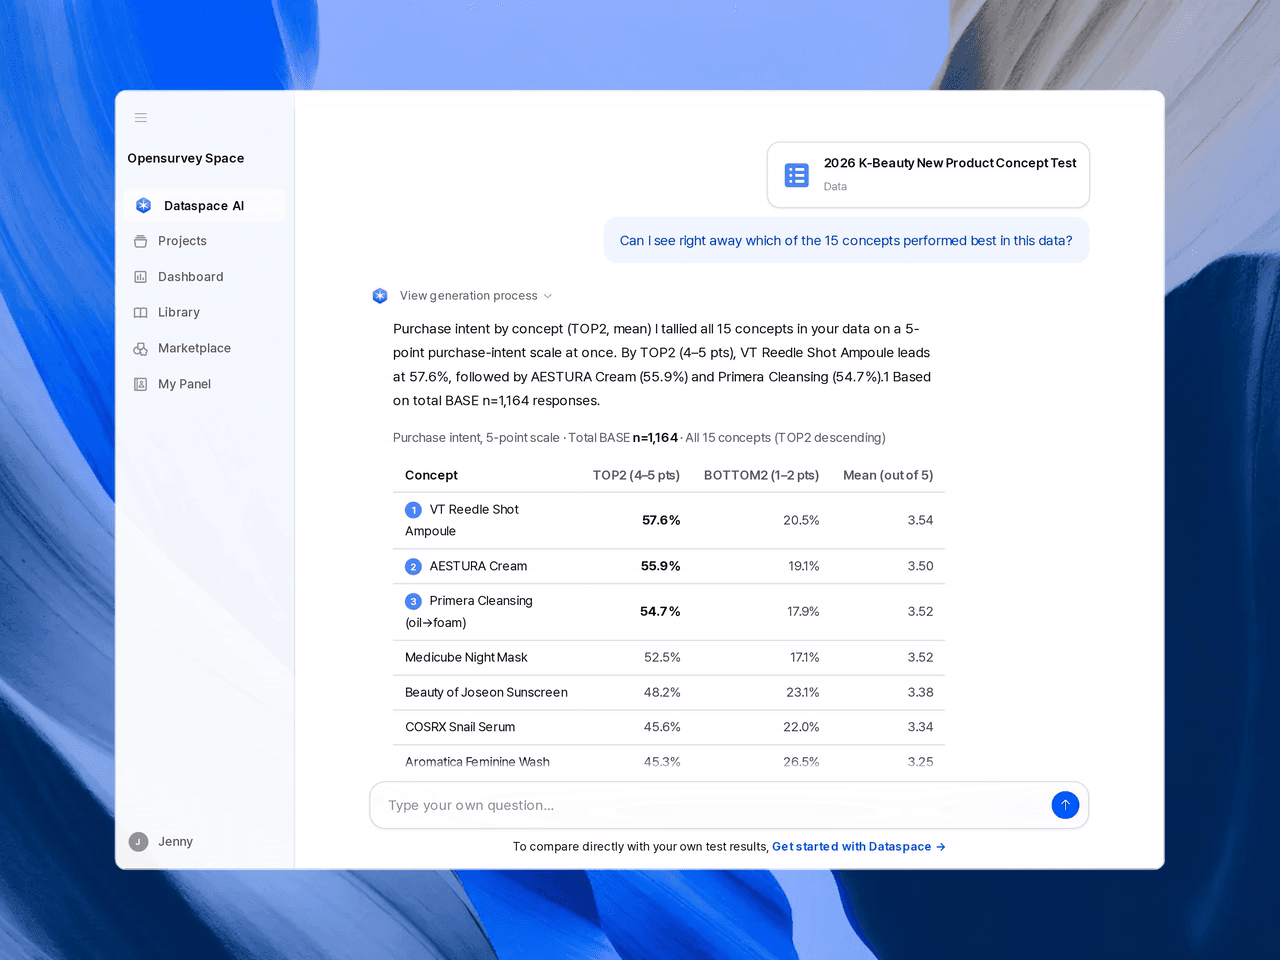This screenshot has width=1280, height=960.
Task: Open Dataspace AI in the sidebar
Action: [x=205, y=205]
